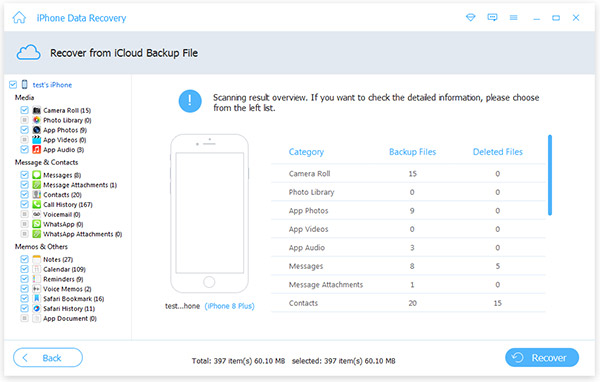Open the feedback chat icon
The height and width of the screenshot is (382, 600).
click(x=492, y=18)
